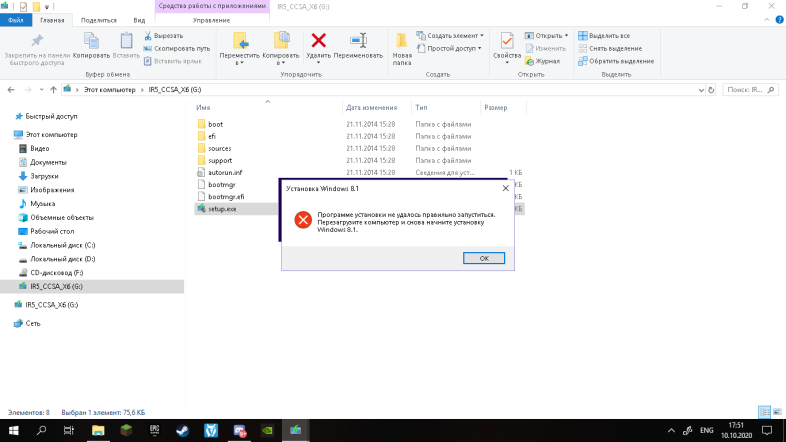This screenshot has height=442, width=786.
Task: Click Выделить все in the ribbon
Action: 604,36
